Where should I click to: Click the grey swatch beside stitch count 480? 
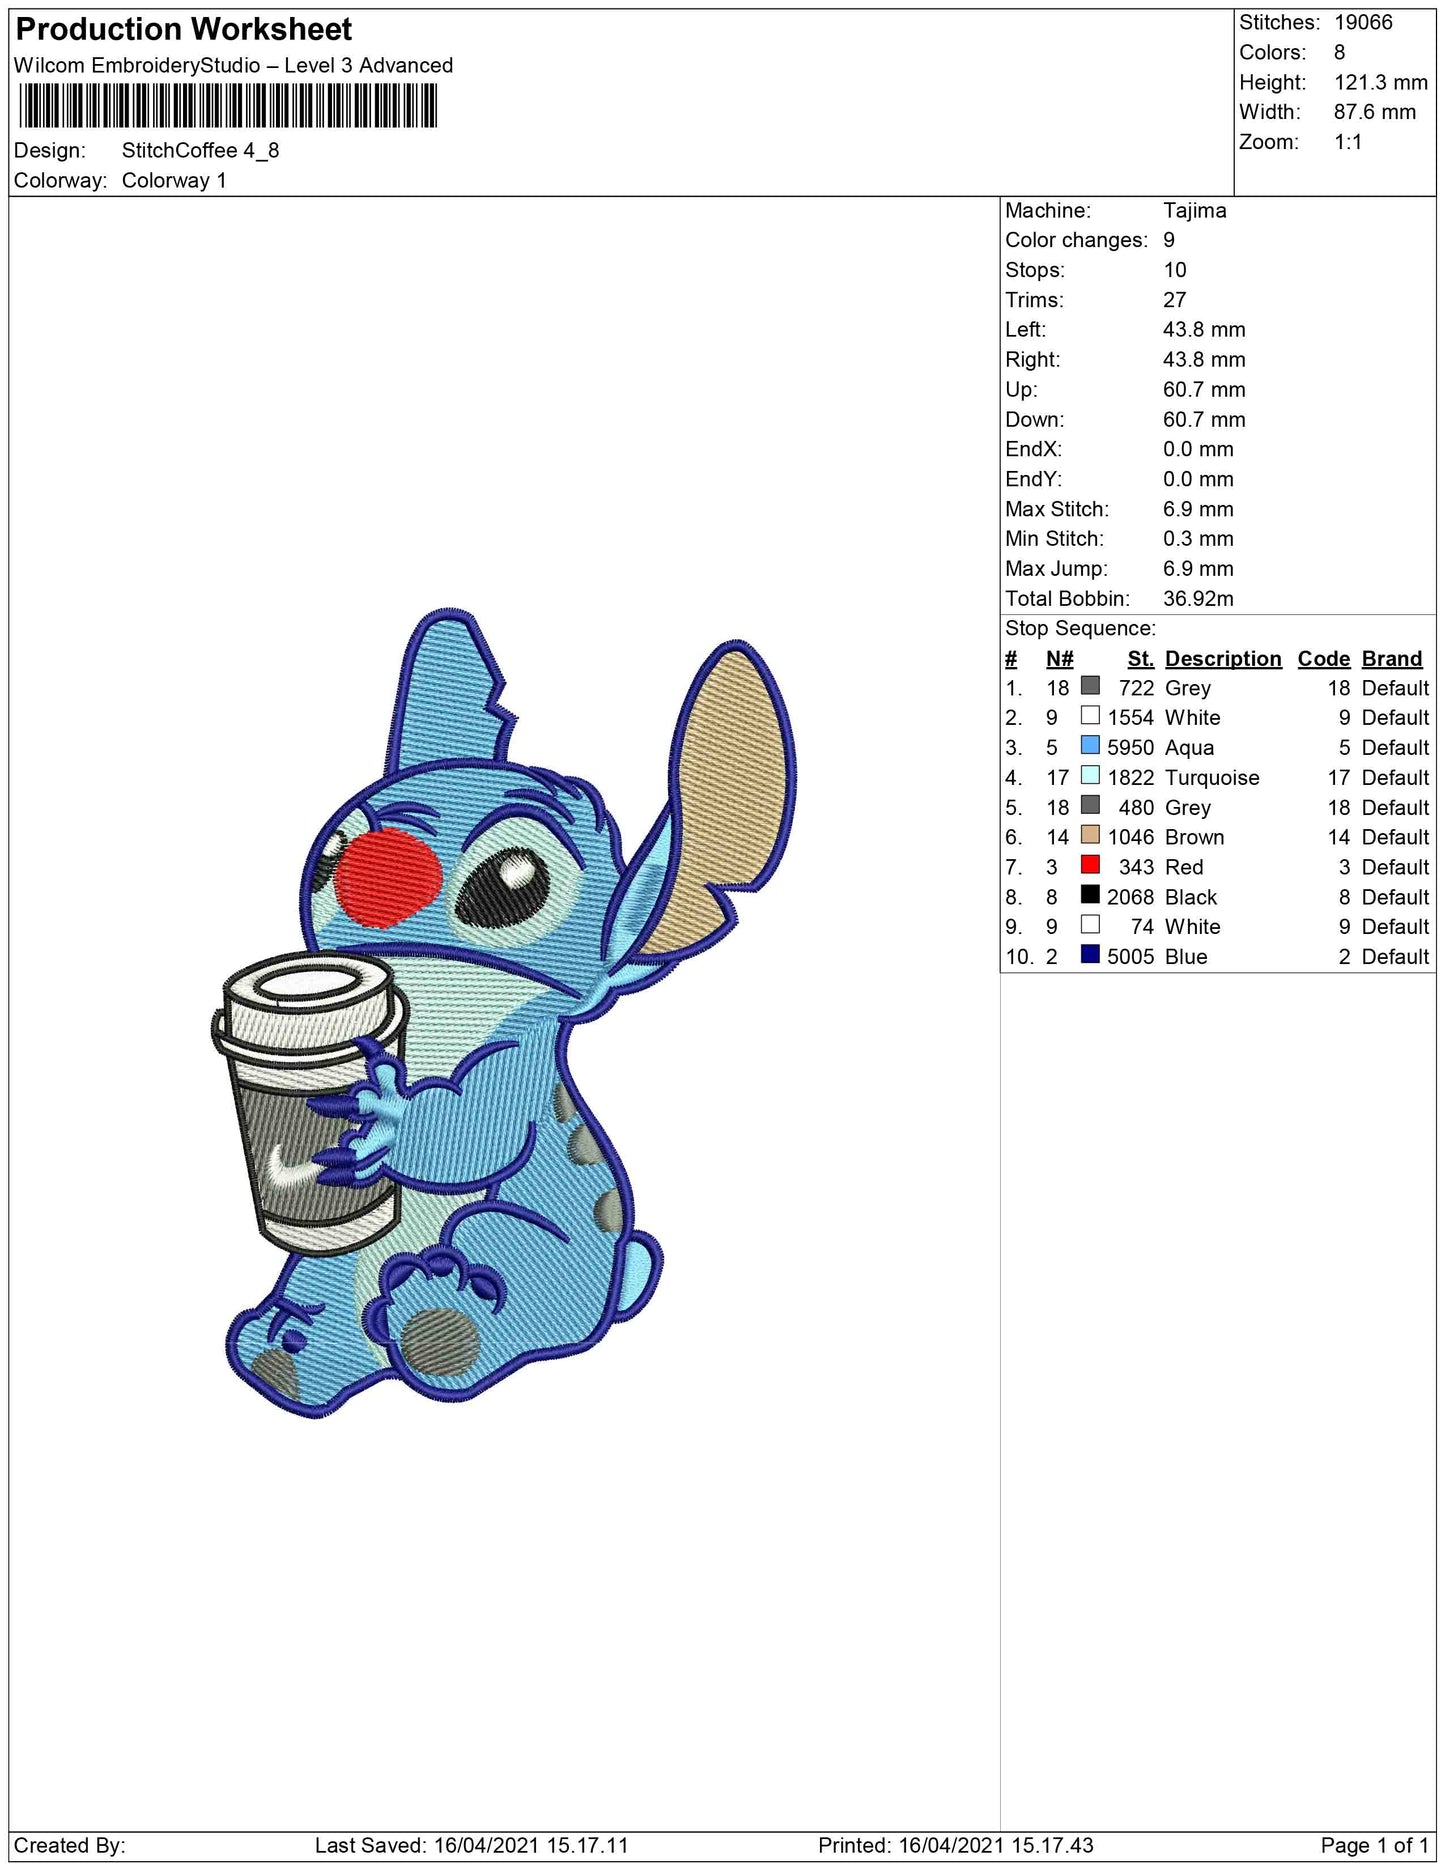coord(1090,806)
